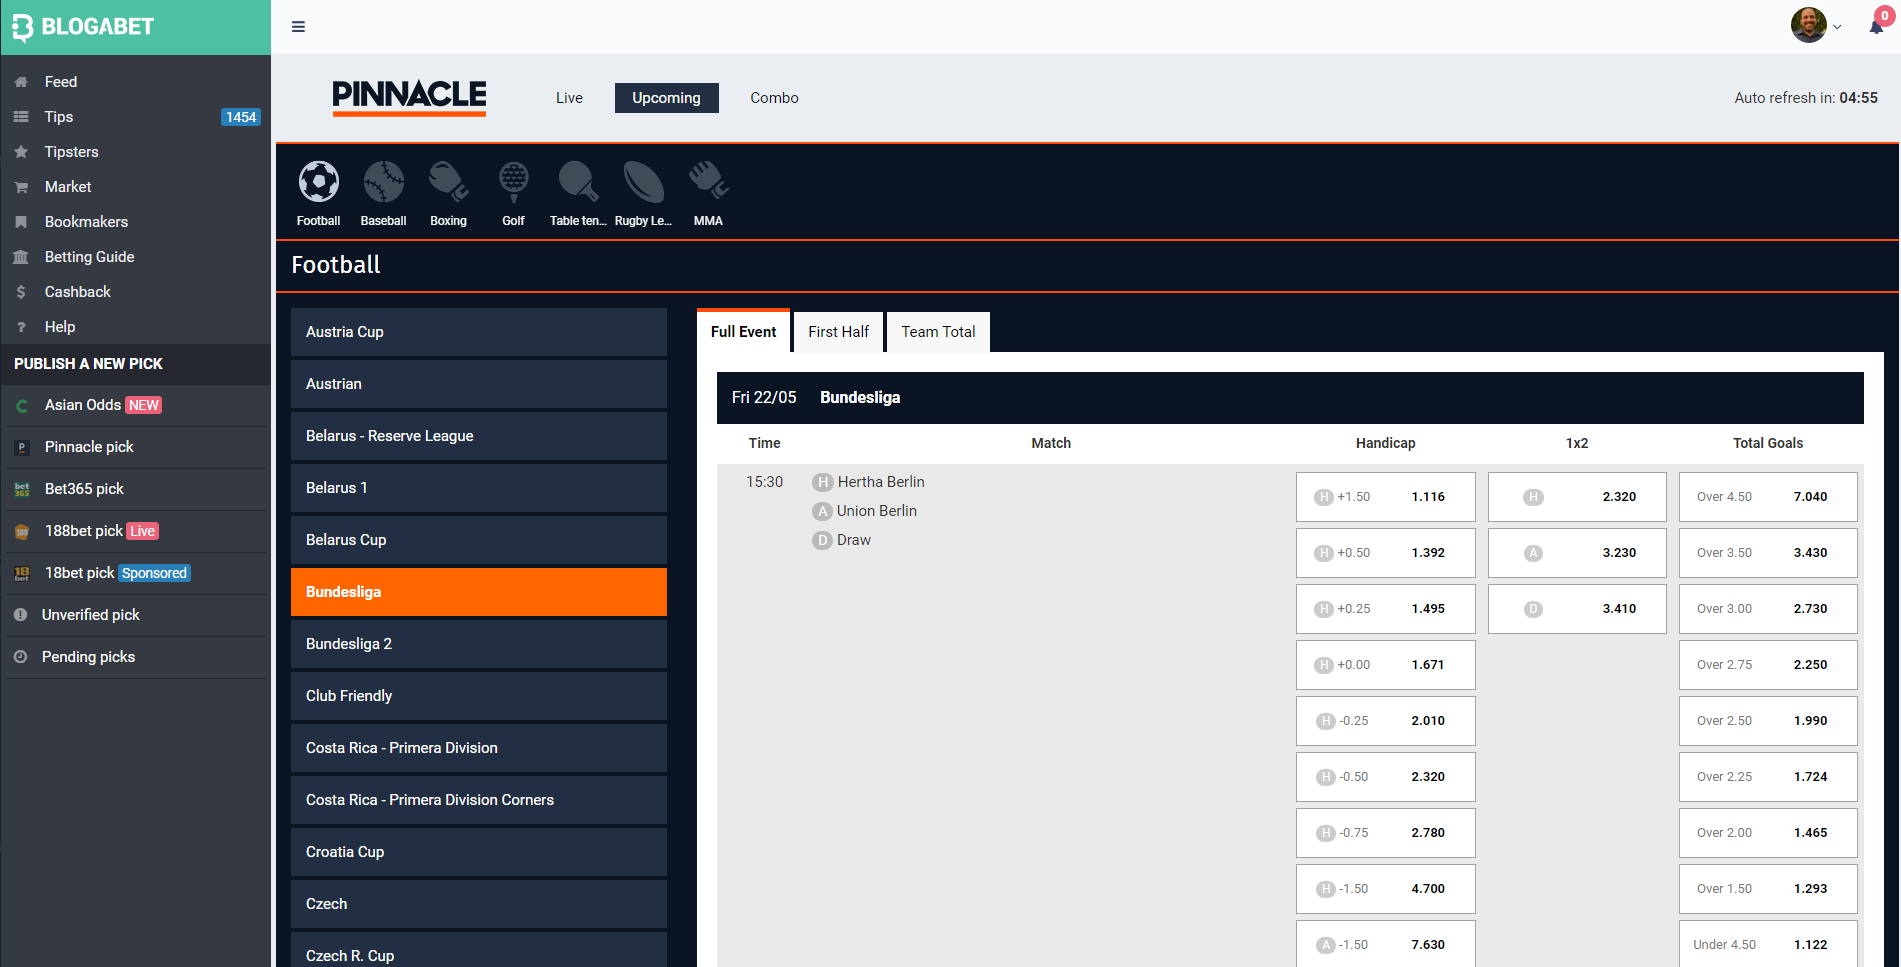The image size is (1901, 967).
Task: Switch to the First Half tab
Action: pyautogui.click(x=838, y=332)
